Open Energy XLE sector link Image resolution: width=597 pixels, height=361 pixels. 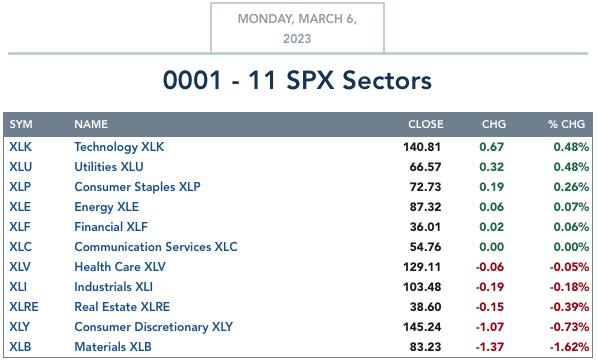107,207
